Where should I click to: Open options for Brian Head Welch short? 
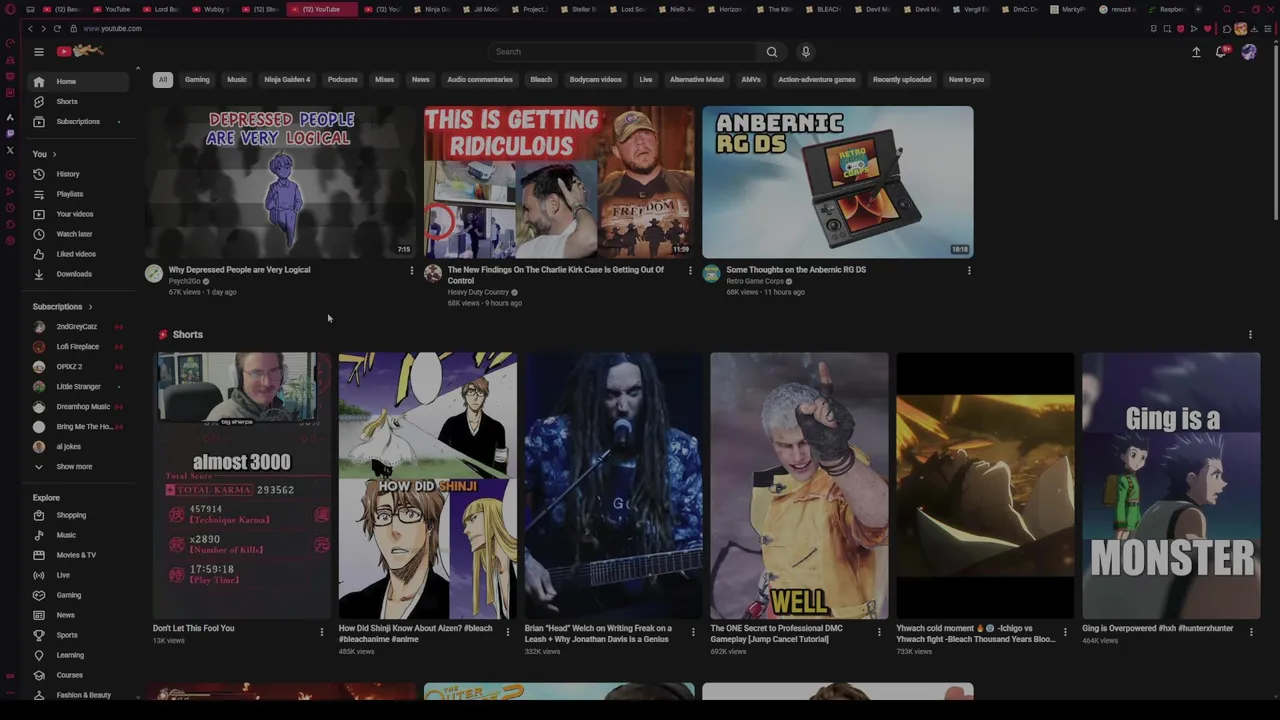[x=693, y=632]
